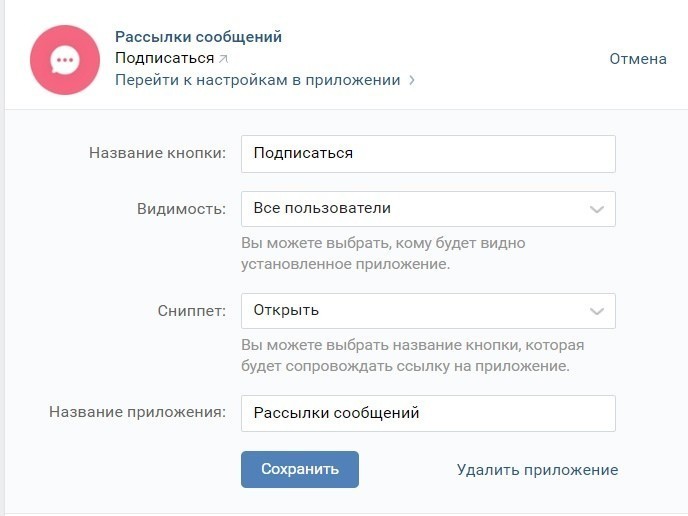This screenshot has width=688, height=516.
Task: Open the Видимость dropdown showing Все пользователи
Action: point(428,209)
